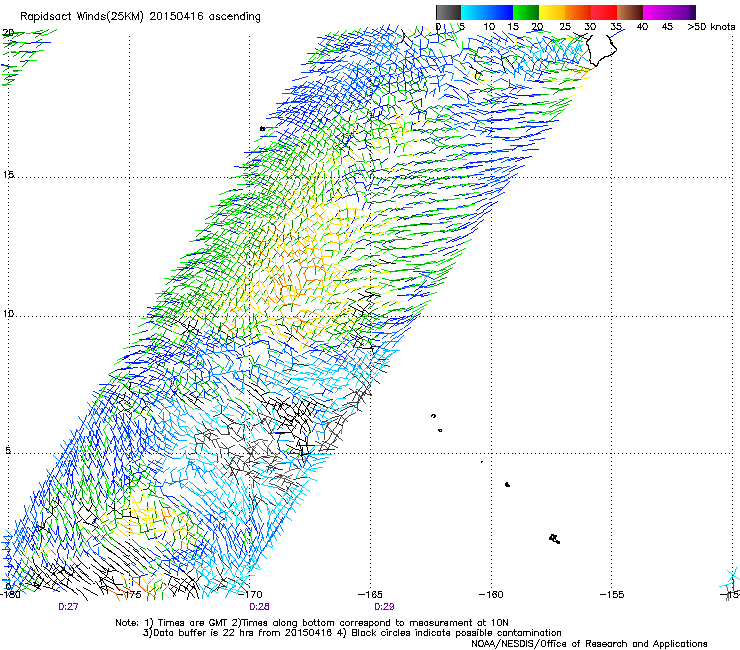Click the small island marker near 17N 170W

tap(262, 128)
